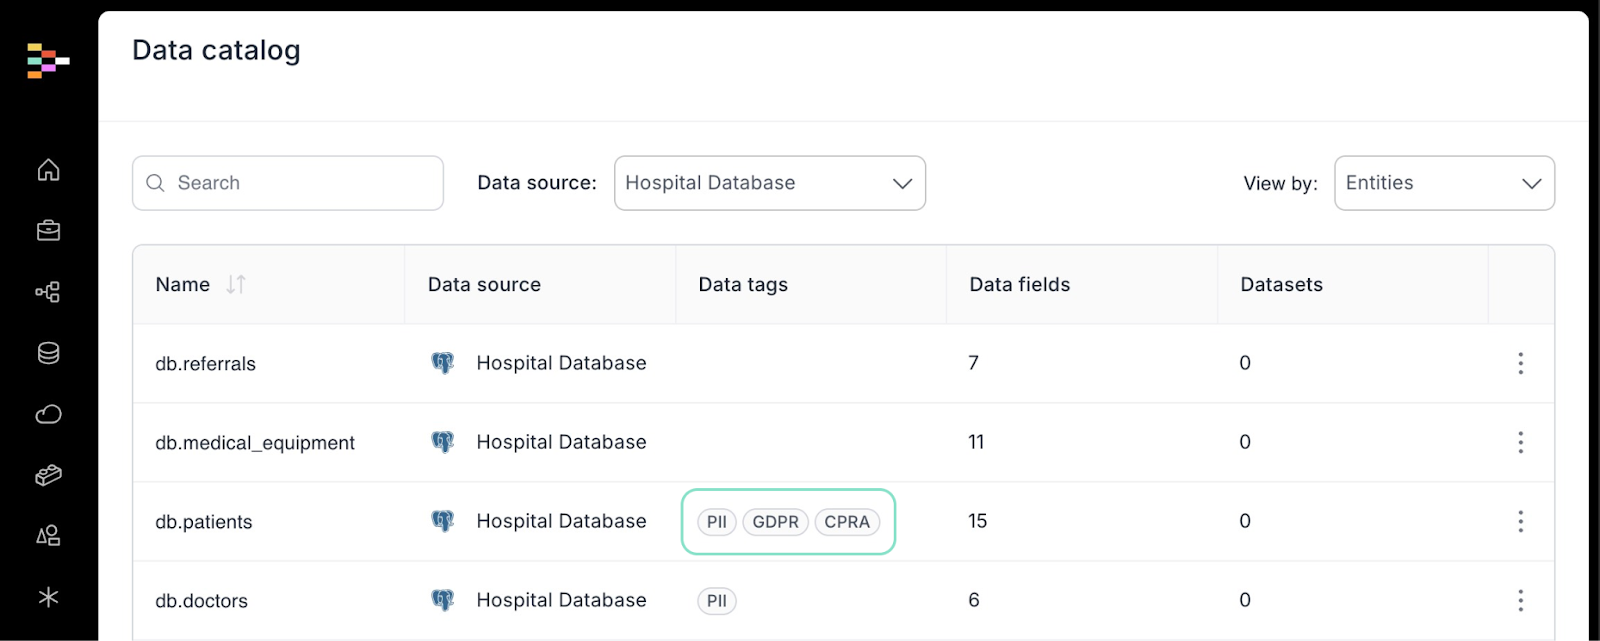This screenshot has height=641, width=1600.
Task: Click the PII tag on db.doctors
Action: pos(716,601)
